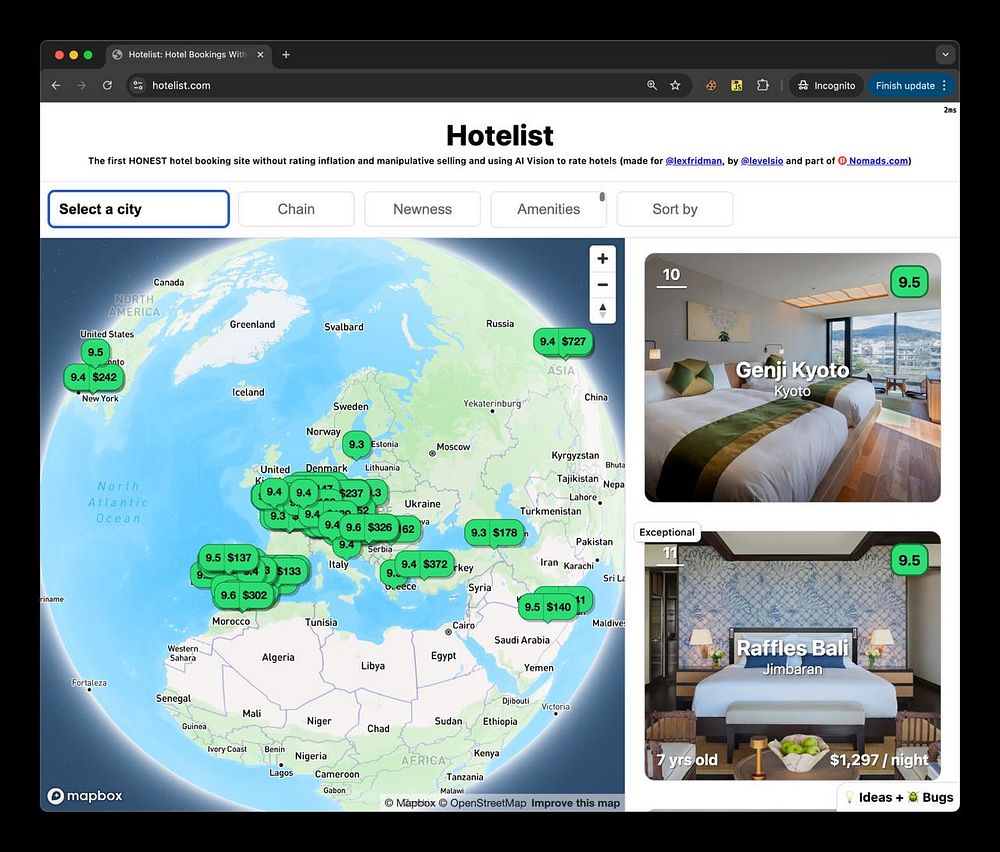Click the 9.5 rating badge on Raffles Bali

(909, 560)
